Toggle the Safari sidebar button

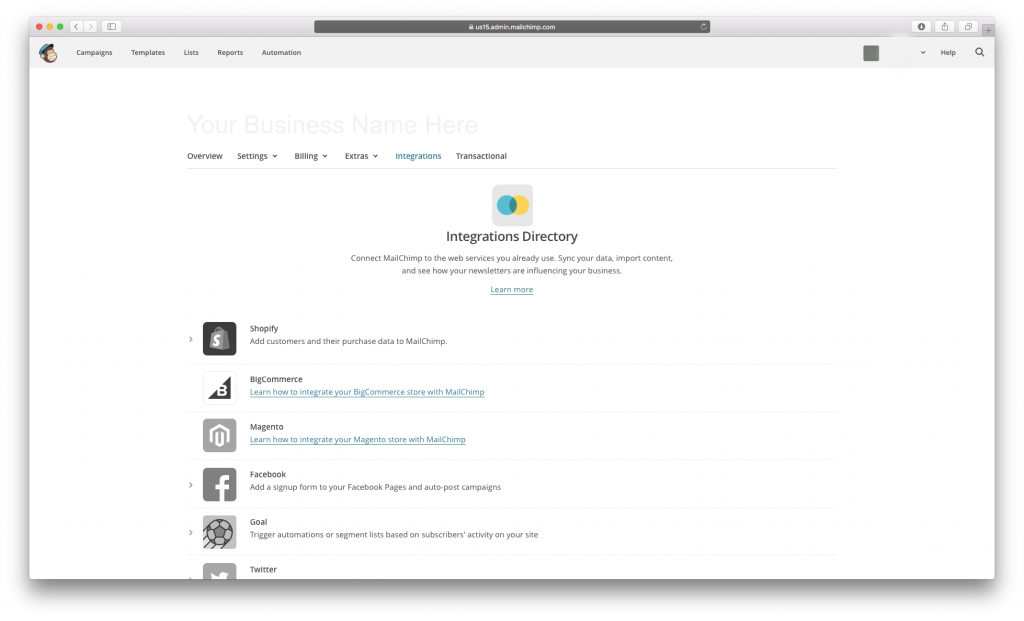[x=112, y=27]
